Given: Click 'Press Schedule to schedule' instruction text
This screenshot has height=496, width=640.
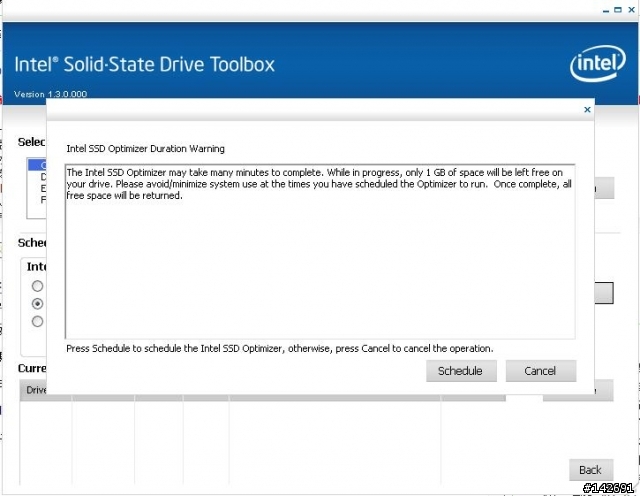Looking at the screenshot, I should tap(280, 349).
